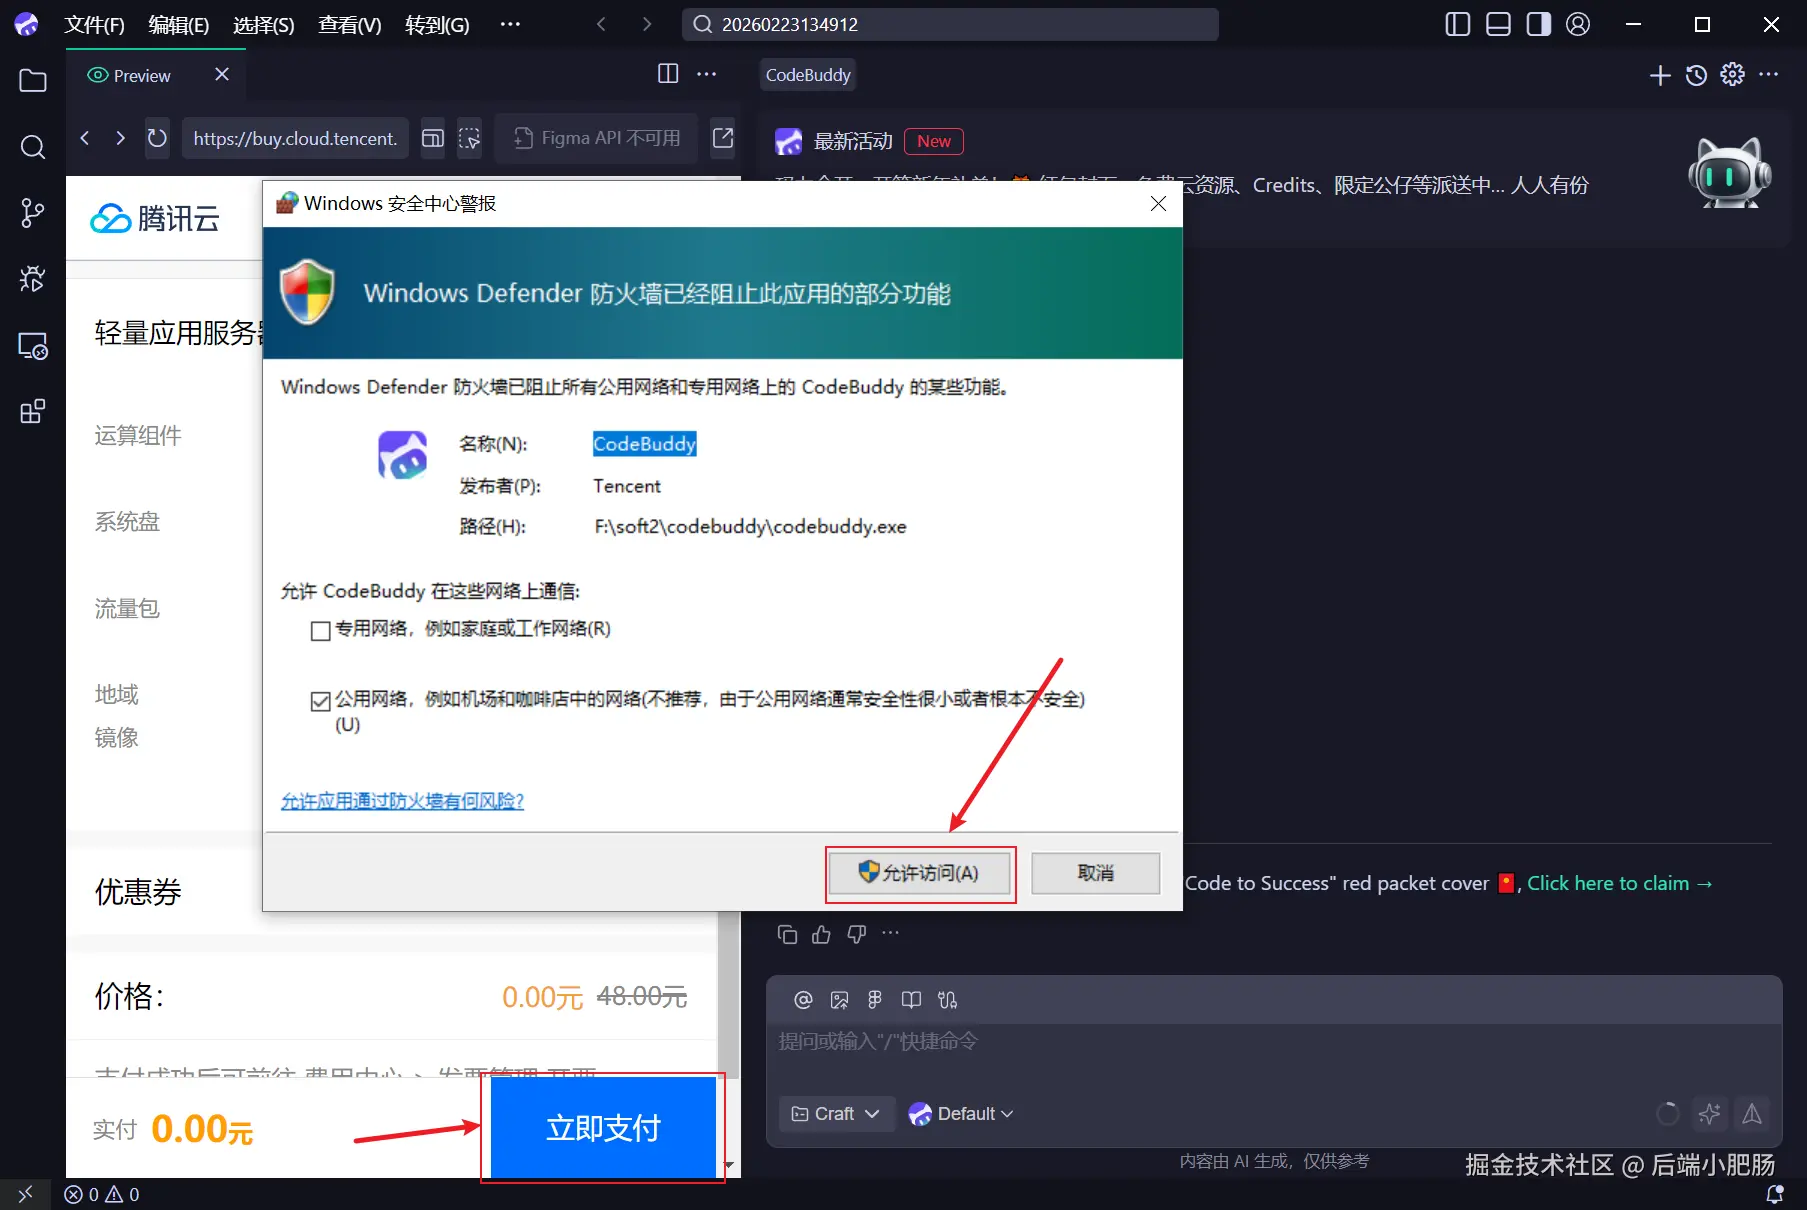Toggle the bottom panel layout icon
This screenshot has height=1210, width=1807.
(1498, 24)
